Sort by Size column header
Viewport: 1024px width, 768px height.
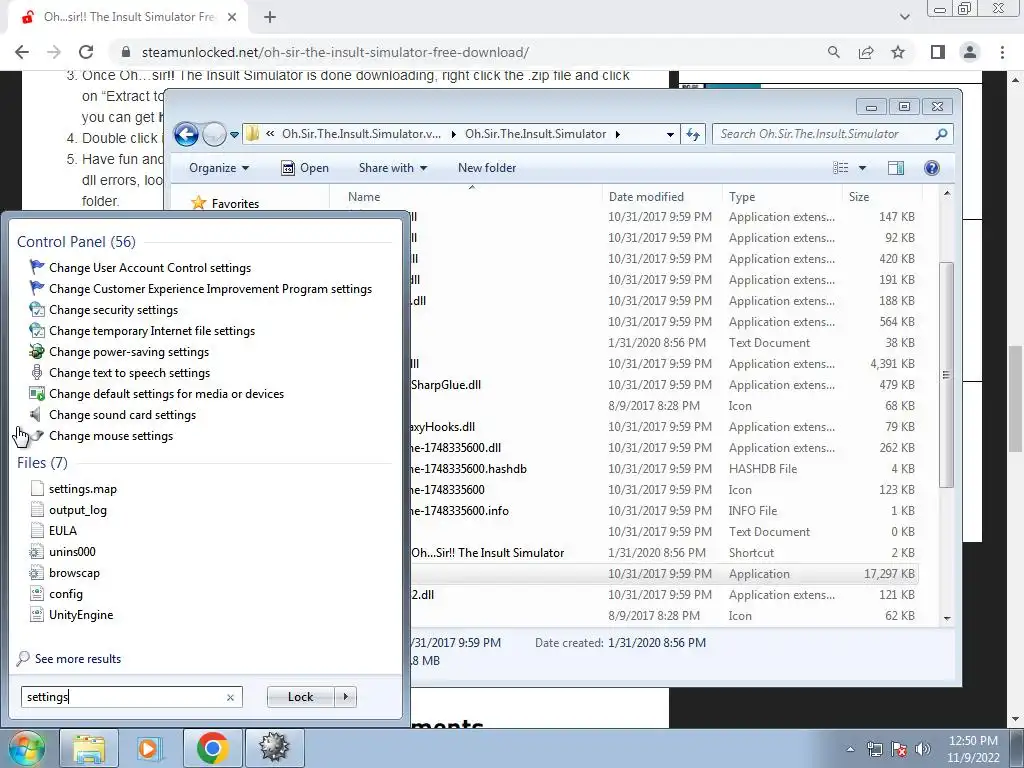(882, 197)
